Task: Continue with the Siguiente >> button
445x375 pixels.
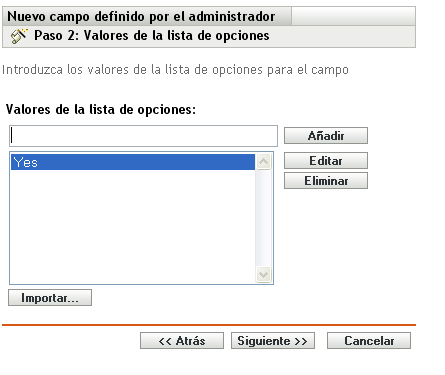Action: coord(273,341)
